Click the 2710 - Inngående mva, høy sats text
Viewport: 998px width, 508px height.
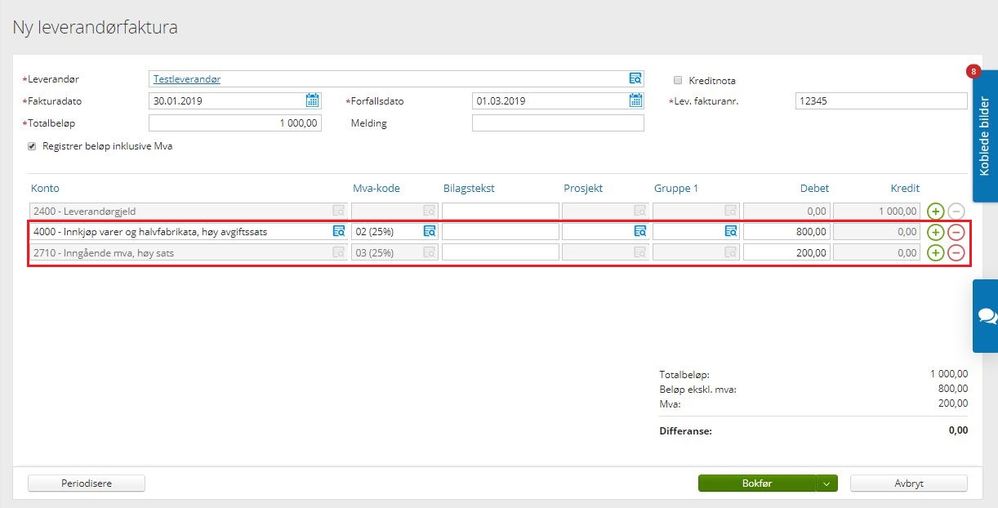pos(104,253)
